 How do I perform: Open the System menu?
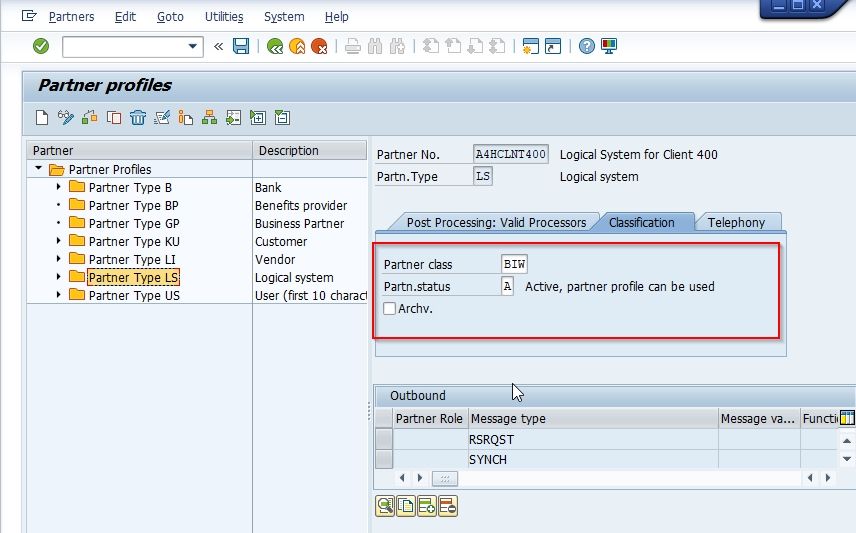284,17
